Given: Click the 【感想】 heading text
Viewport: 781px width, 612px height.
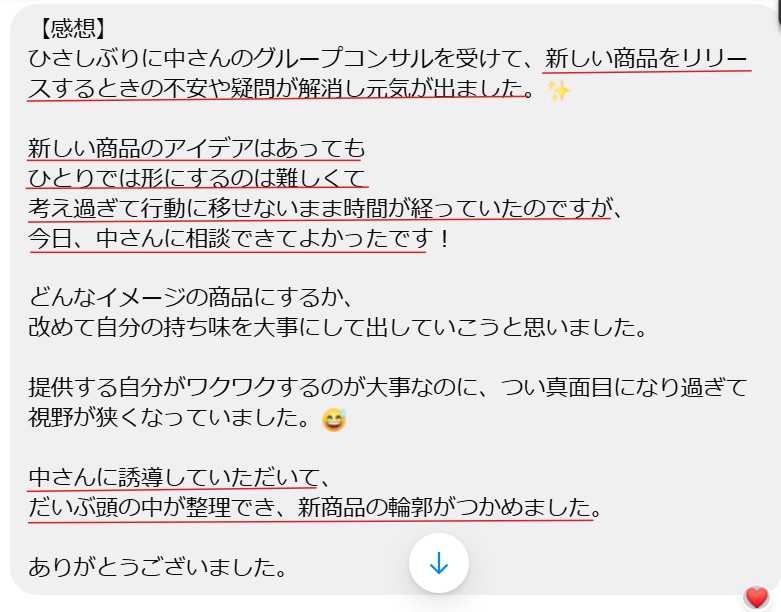Looking at the screenshot, I should click(x=72, y=28).
